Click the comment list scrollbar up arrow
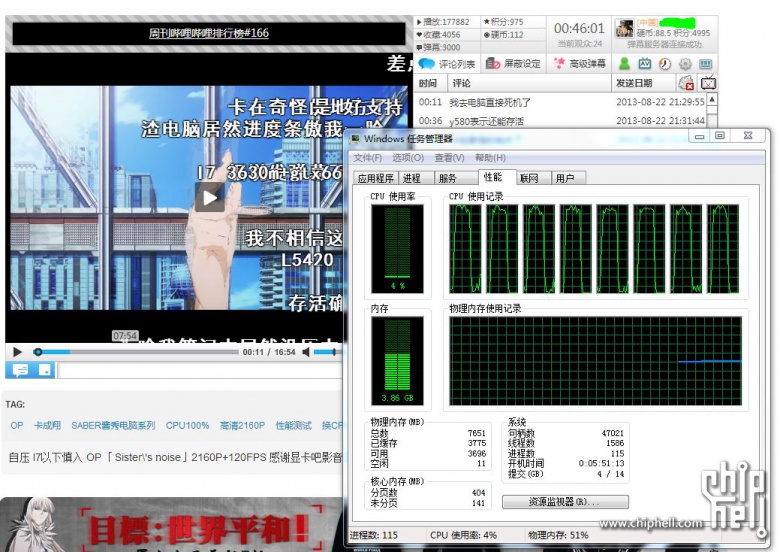Viewport: 780px width, 552px height. click(x=712, y=99)
